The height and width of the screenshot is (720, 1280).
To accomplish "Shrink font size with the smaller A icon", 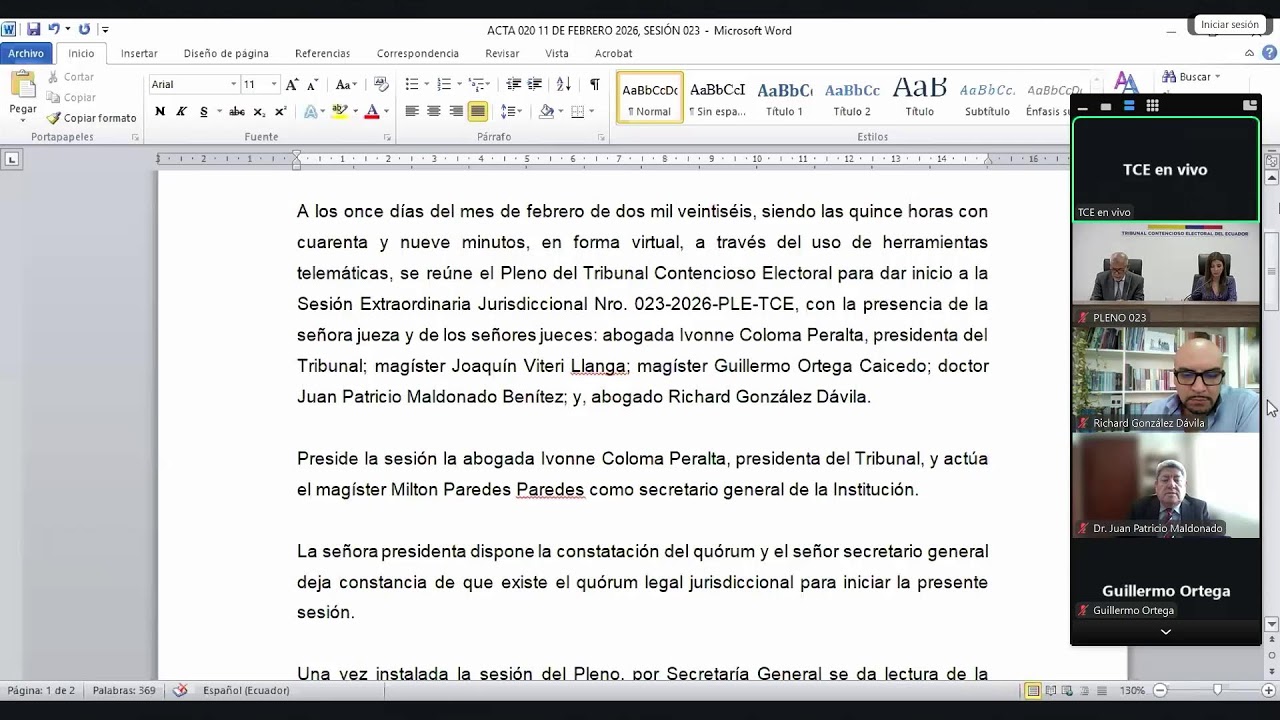I will pyautogui.click(x=312, y=85).
